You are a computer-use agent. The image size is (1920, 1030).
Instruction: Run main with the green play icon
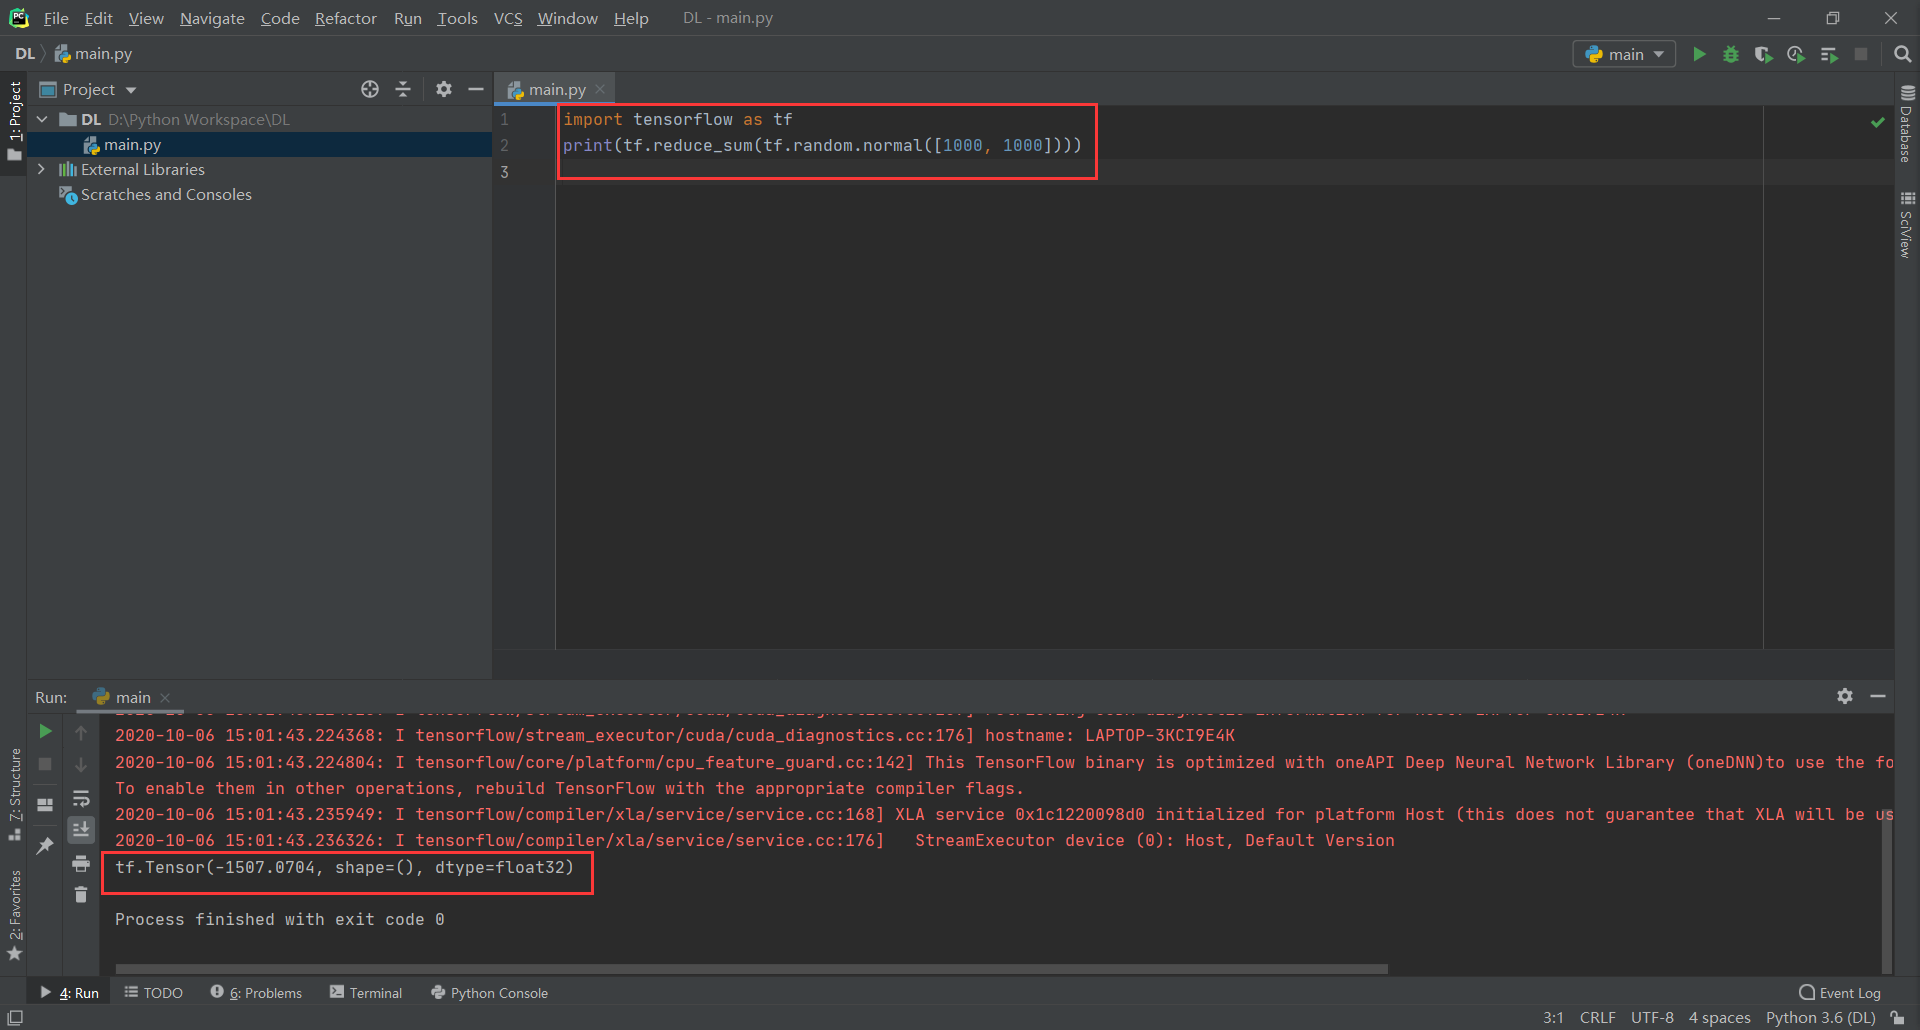pyautogui.click(x=1699, y=54)
